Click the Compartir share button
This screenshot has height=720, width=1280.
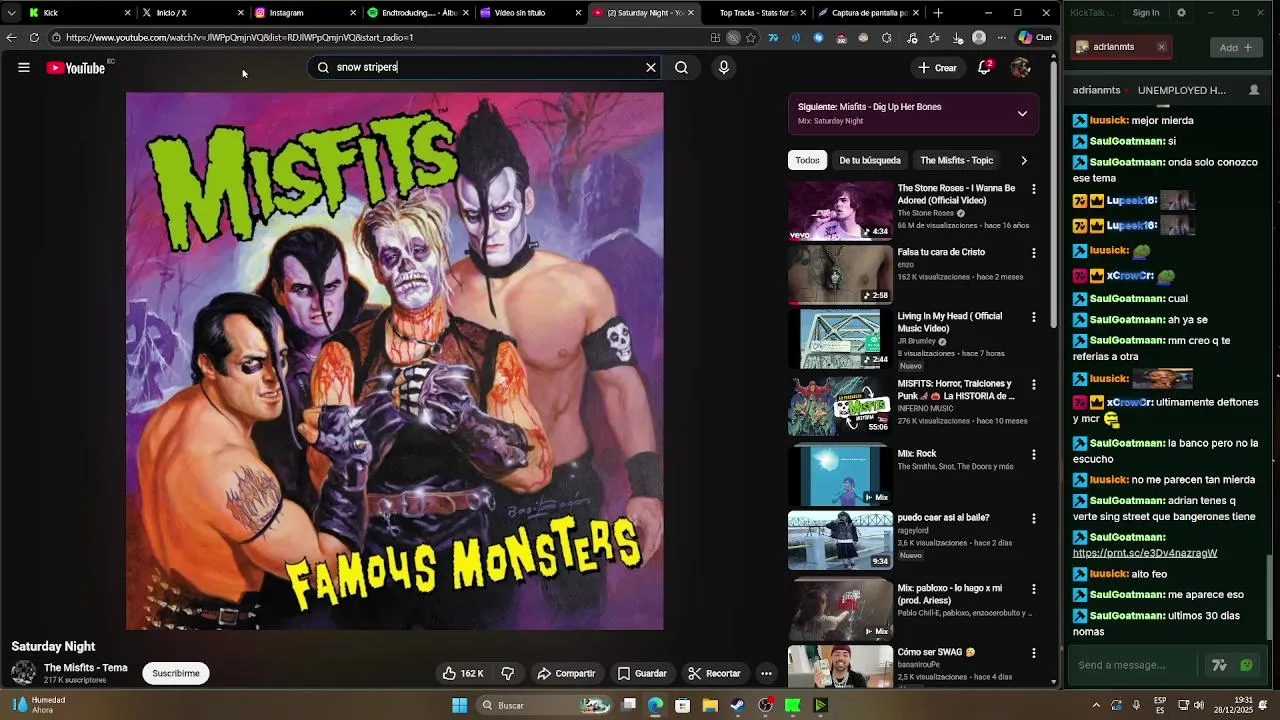(x=566, y=673)
